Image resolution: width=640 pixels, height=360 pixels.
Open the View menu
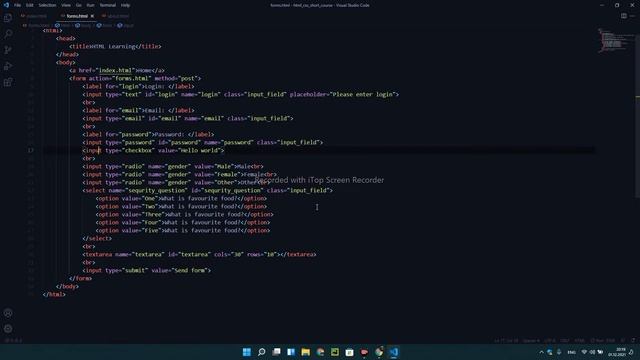66,5
